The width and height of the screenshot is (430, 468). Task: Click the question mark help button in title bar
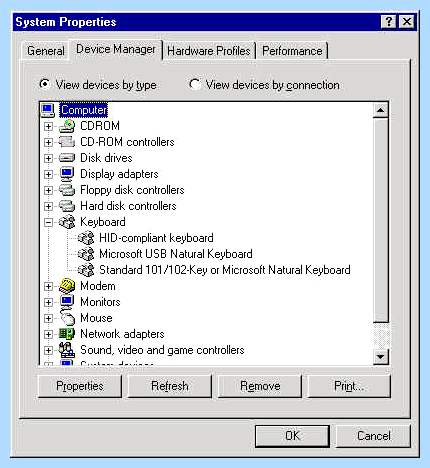(388, 22)
